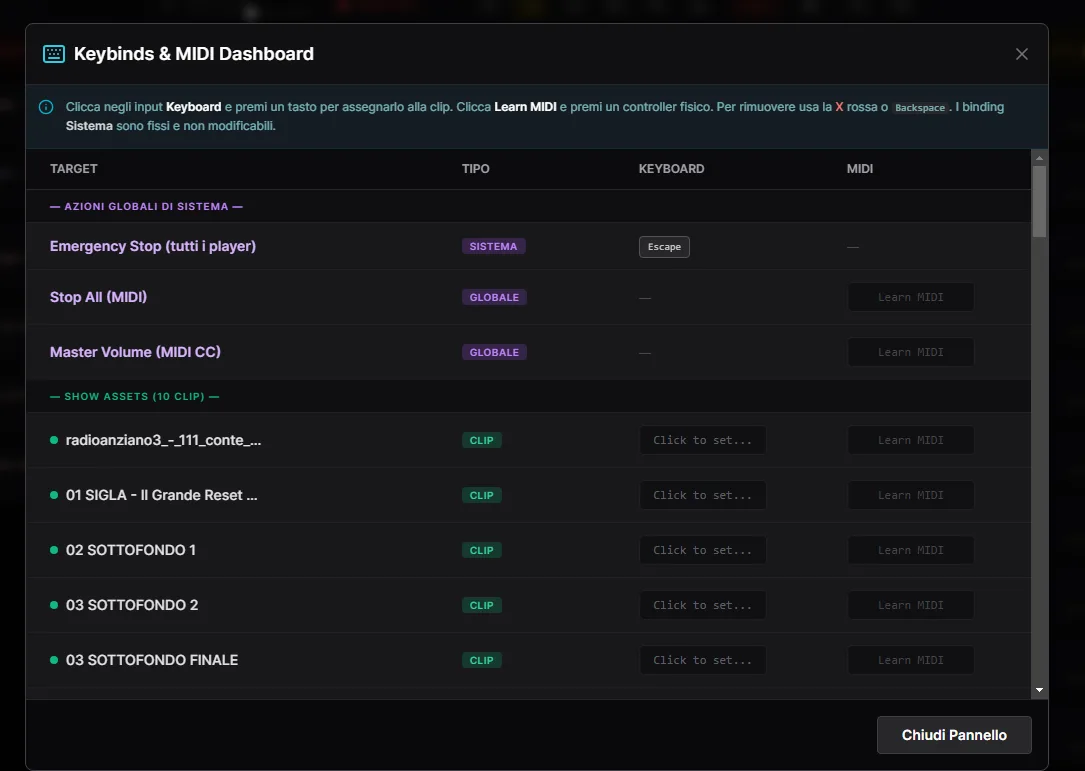Click the CLIP badge for 03 SOTTOFONDO FINALE
The image size is (1085, 771).
pyautogui.click(x=482, y=660)
